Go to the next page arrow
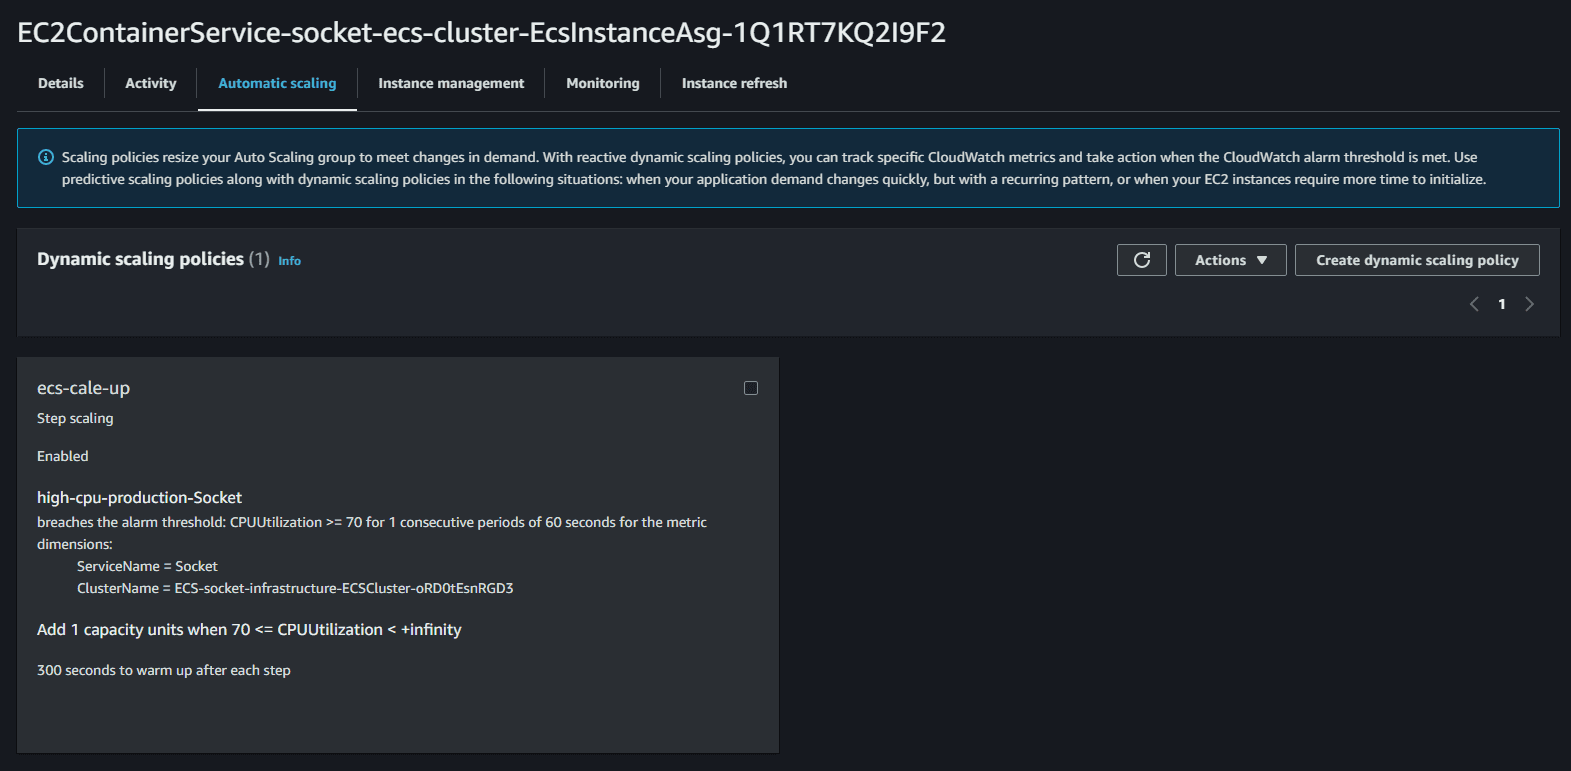This screenshot has height=771, width=1571. coord(1529,304)
